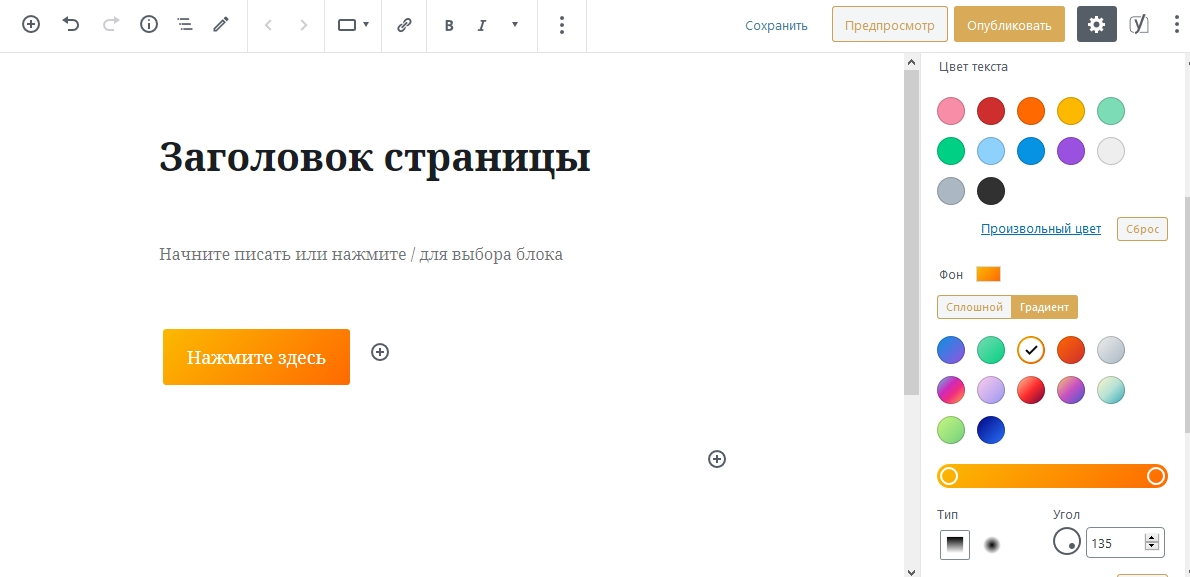The image size is (1190, 577).
Task: Select the orange text color swatch
Action: pos(1030,111)
